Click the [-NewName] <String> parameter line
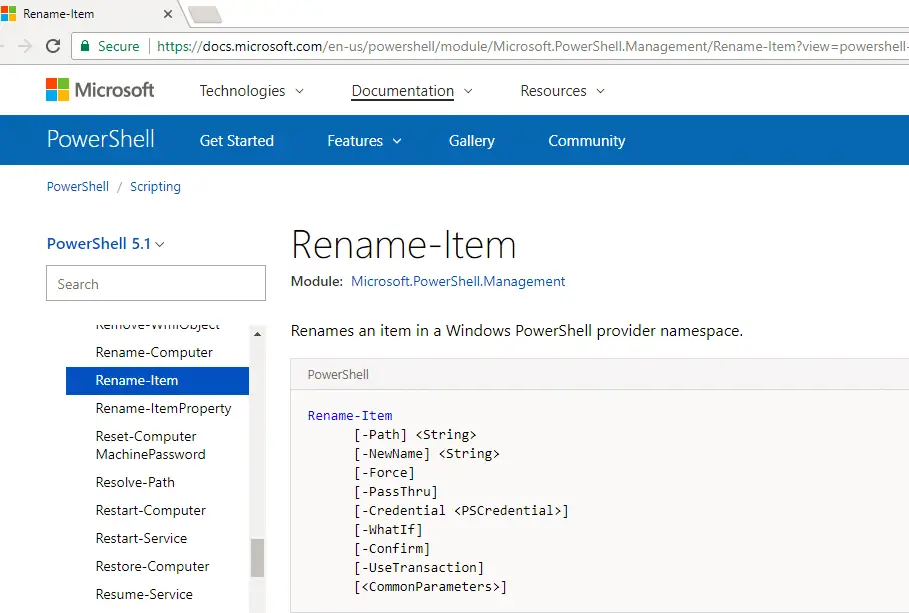Image resolution: width=909 pixels, height=613 pixels. (x=427, y=454)
